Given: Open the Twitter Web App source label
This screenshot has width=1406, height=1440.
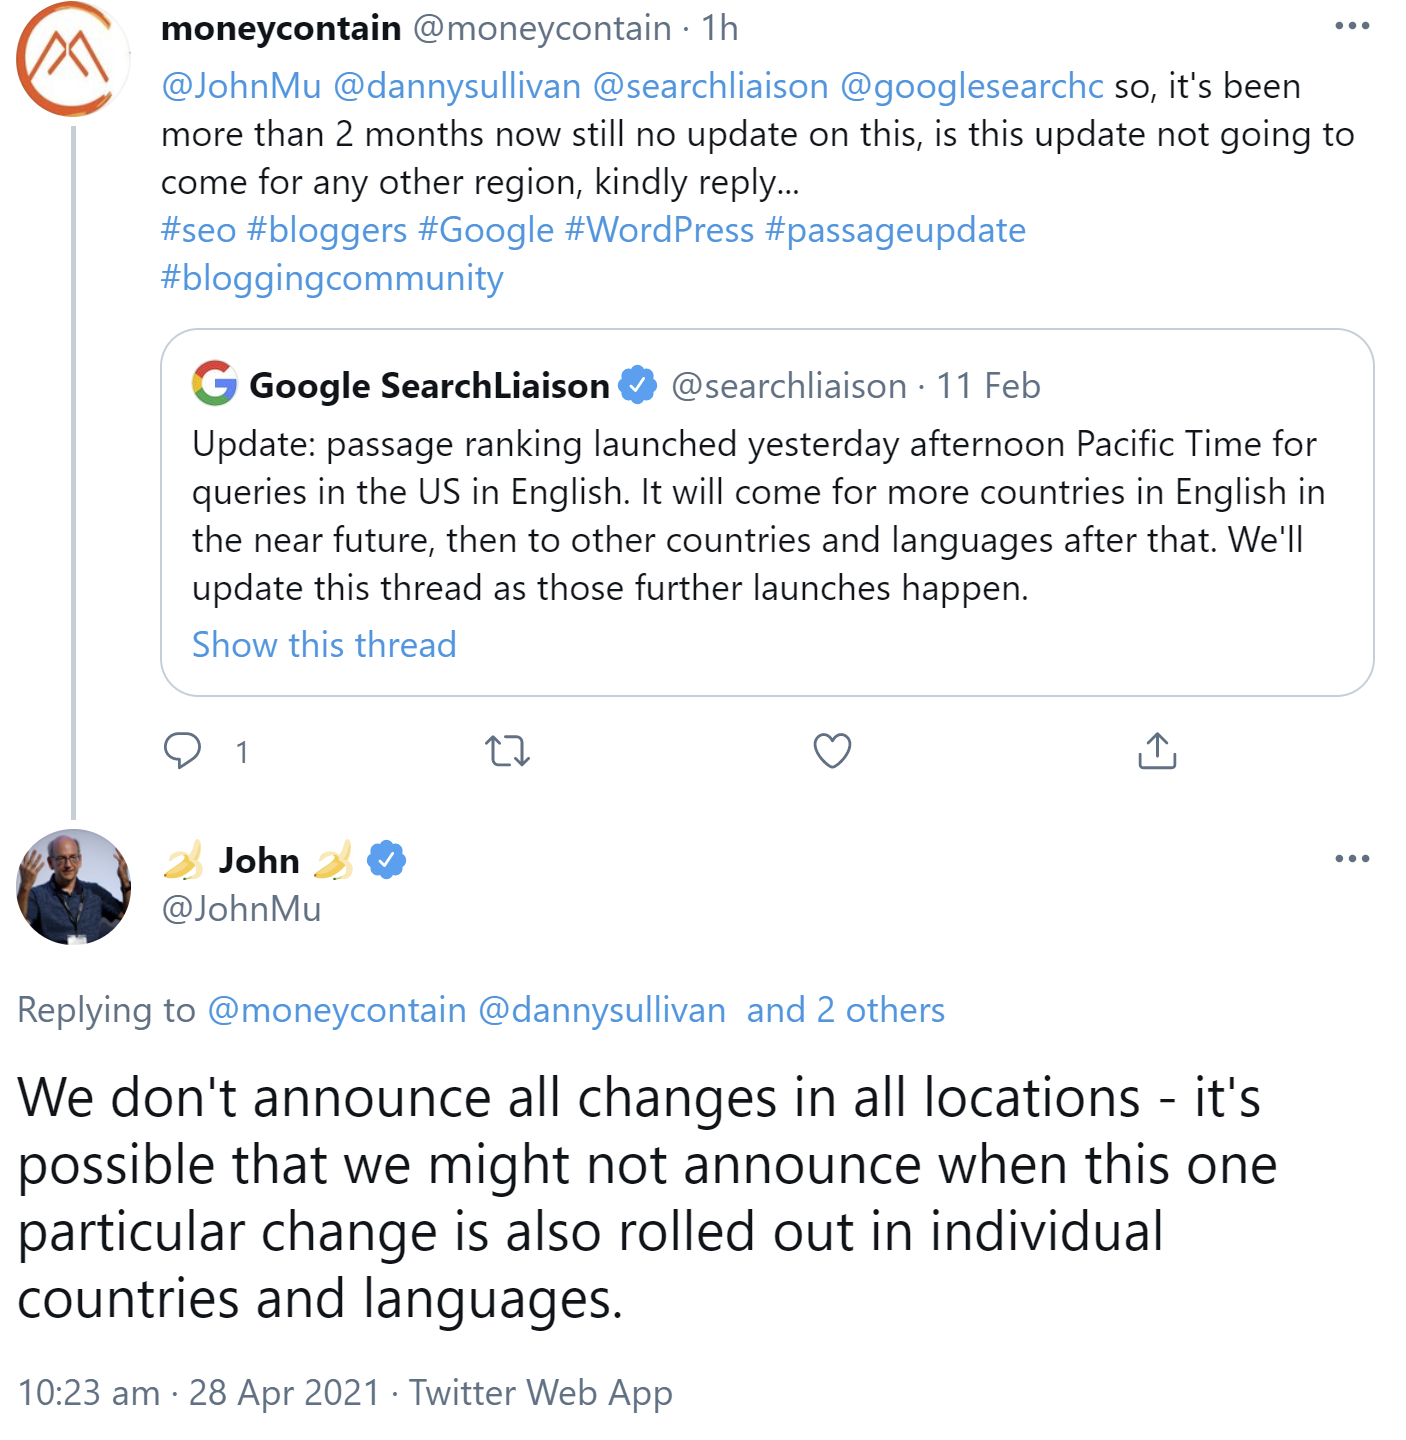Looking at the screenshot, I should pos(540,1392).
